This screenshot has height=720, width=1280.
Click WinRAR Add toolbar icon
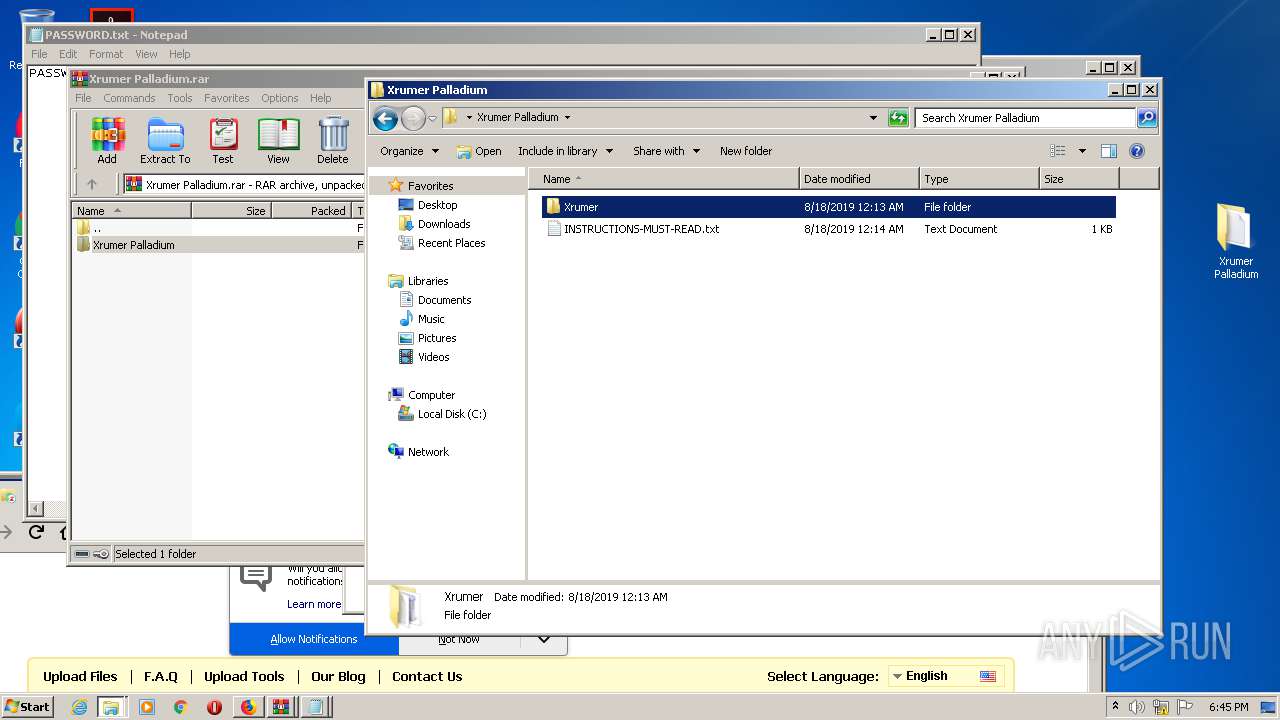click(107, 141)
